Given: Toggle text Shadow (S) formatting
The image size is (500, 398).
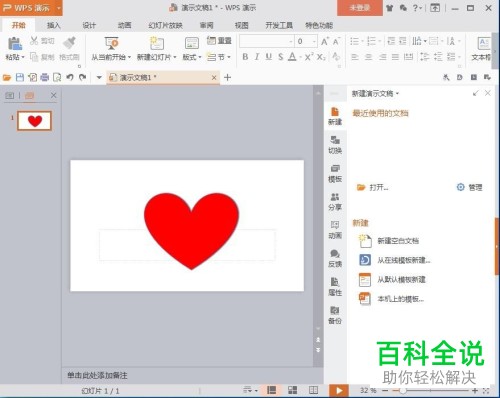Looking at the screenshot, I should click(281, 57).
